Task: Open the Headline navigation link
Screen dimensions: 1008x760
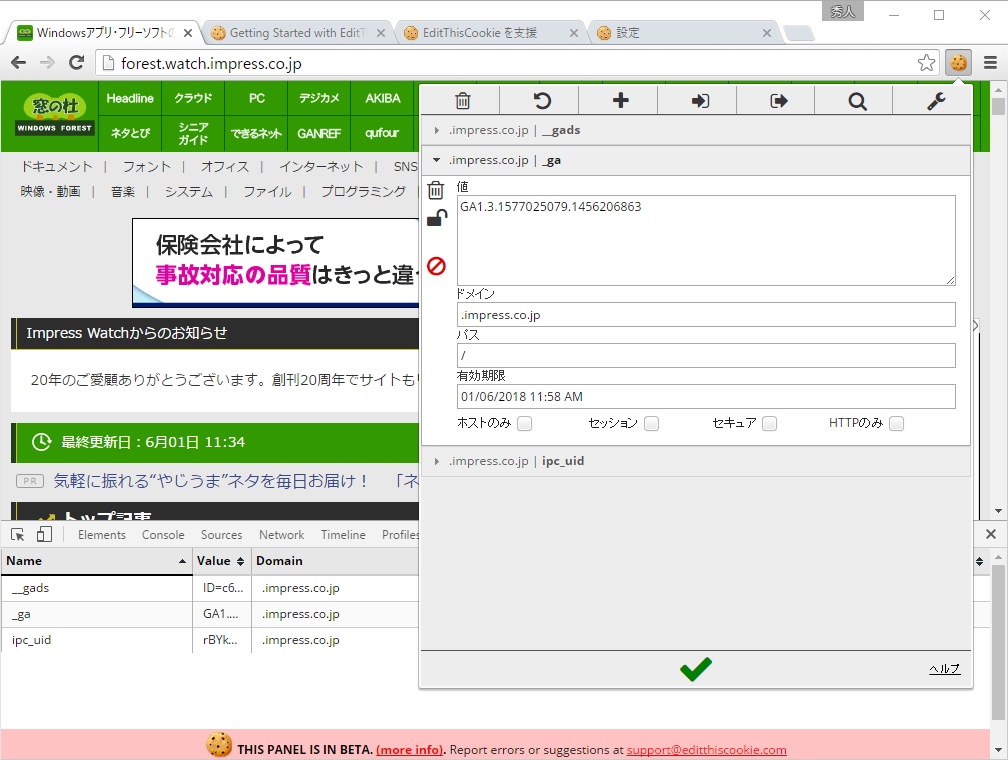Action: pyautogui.click(x=130, y=98)
